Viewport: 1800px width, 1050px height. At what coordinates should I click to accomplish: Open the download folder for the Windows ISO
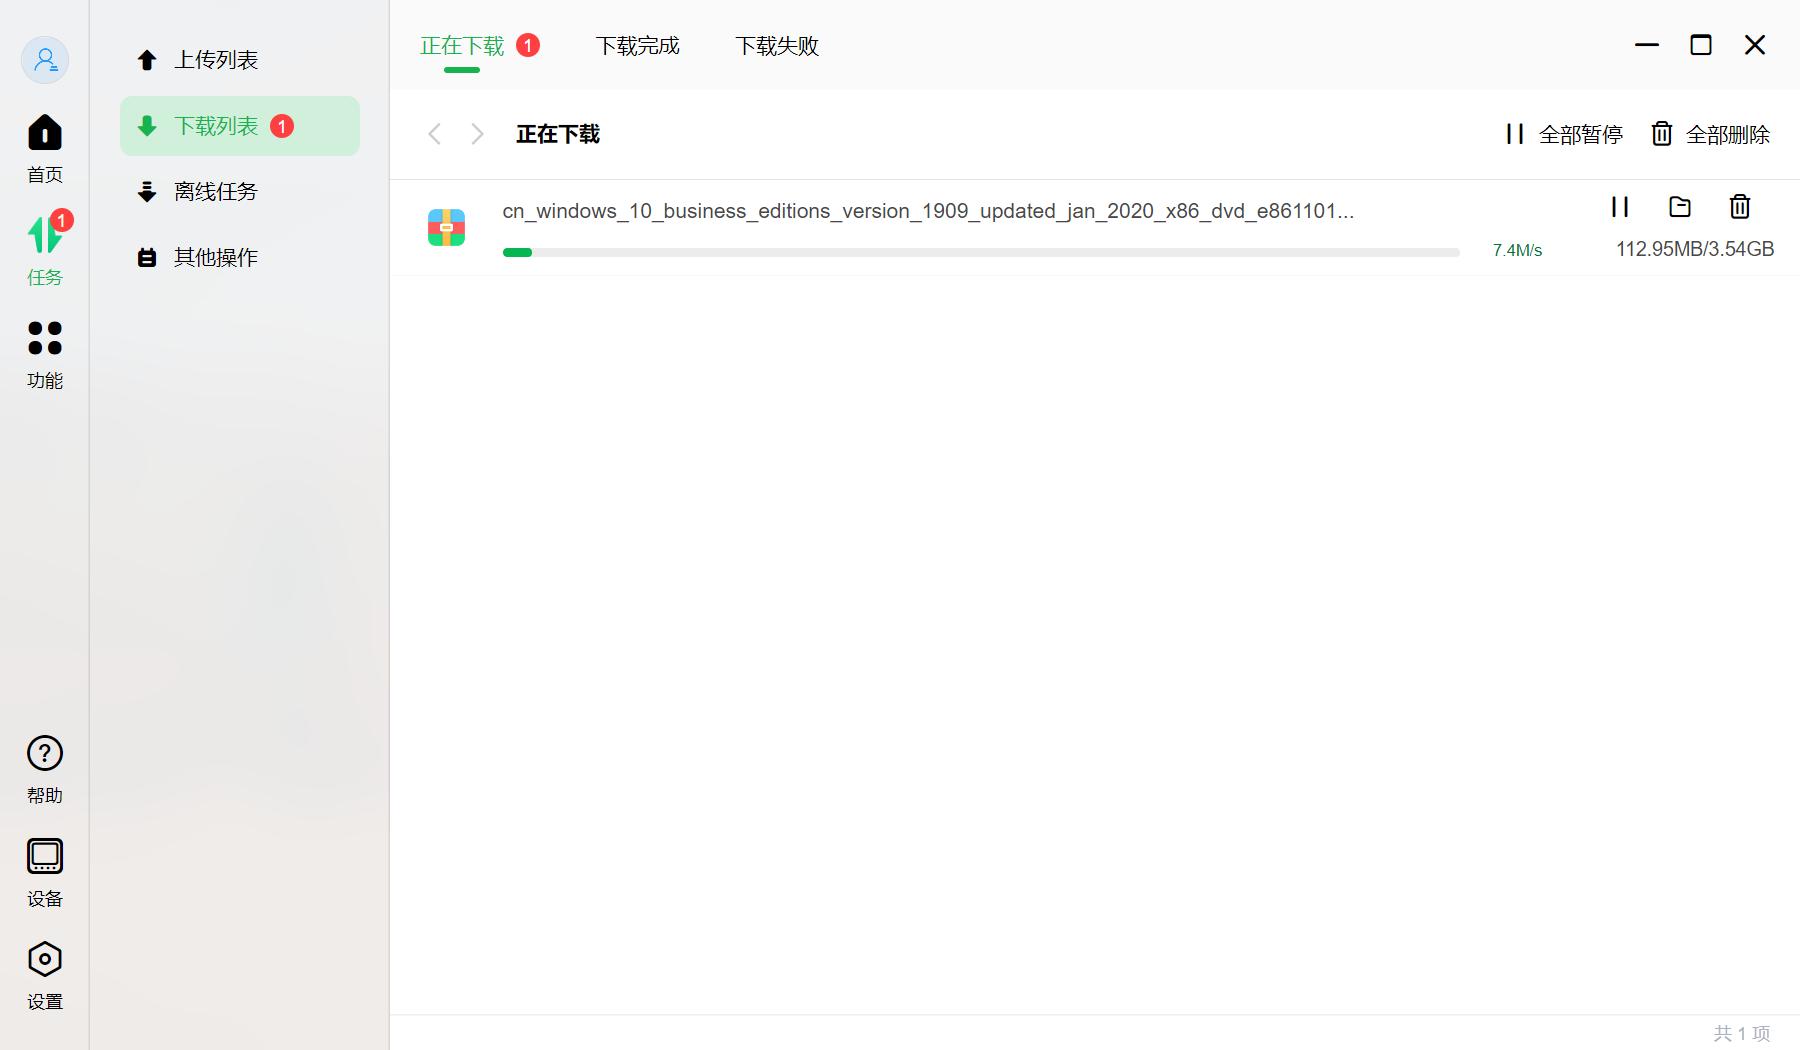click(x=1679, y=207)
